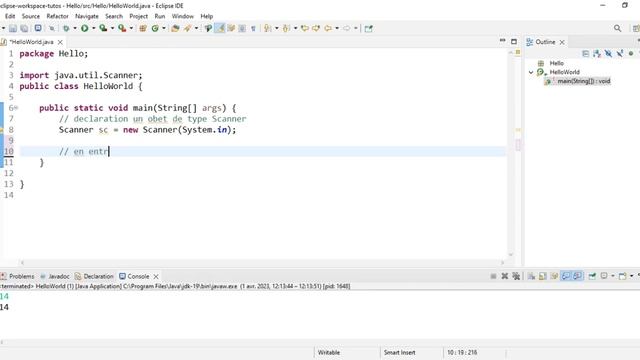Screen dimensions: 640x360
Task: Collapse the HelloWorld node in Outline
Action: tap(531, 72)
